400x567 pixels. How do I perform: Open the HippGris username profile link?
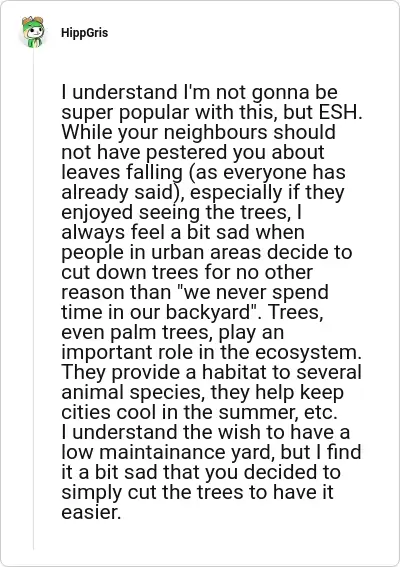pos(84,33)
